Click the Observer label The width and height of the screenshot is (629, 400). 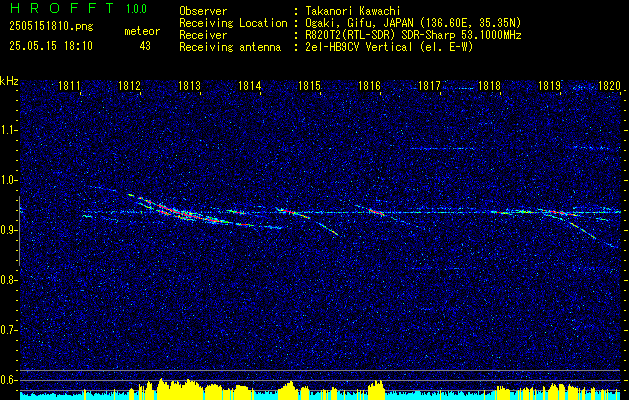pyautogui.click(x=203, y=11)
